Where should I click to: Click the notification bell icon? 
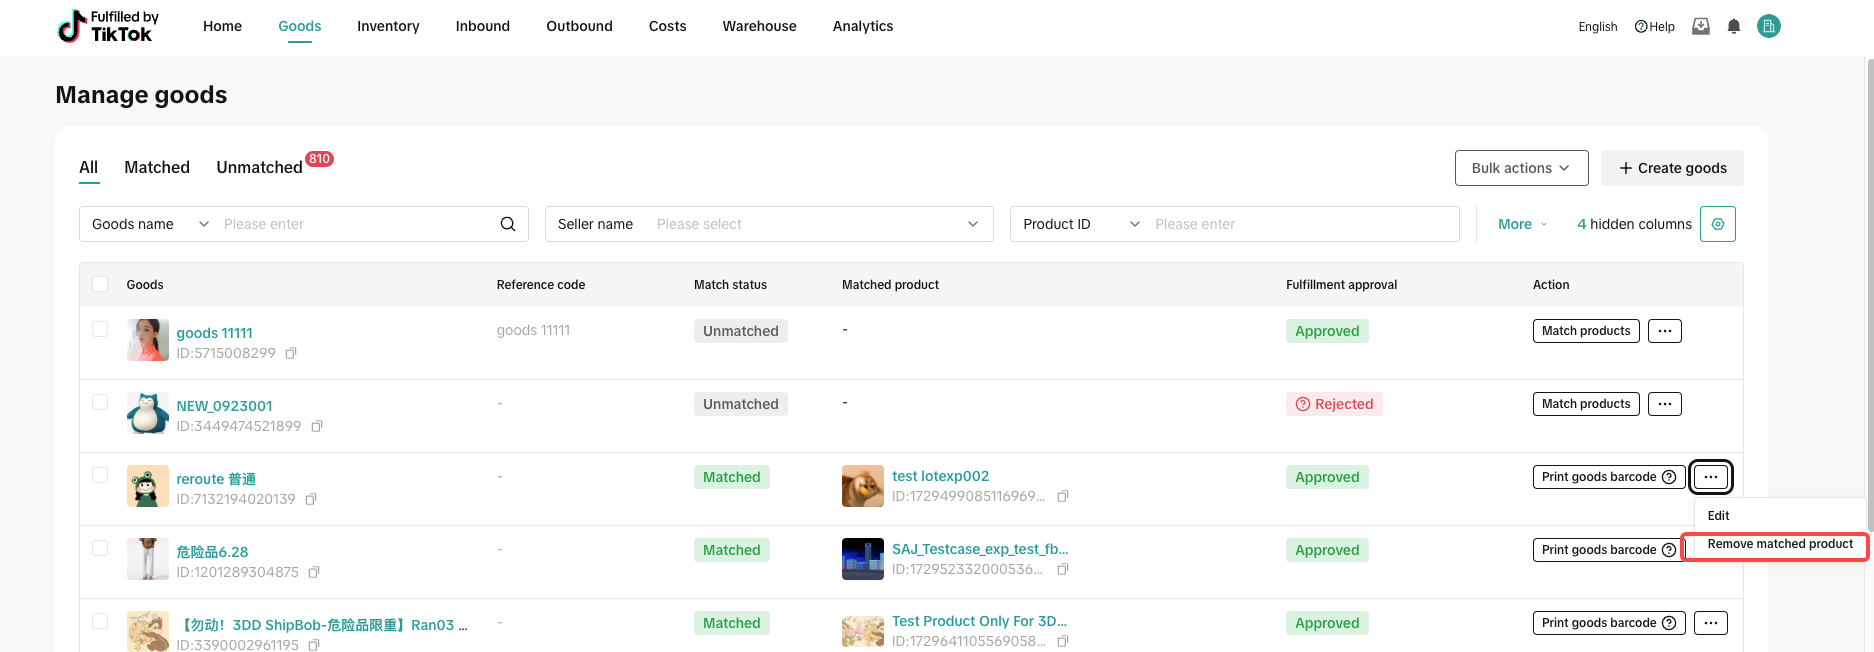pos(1734,27)
